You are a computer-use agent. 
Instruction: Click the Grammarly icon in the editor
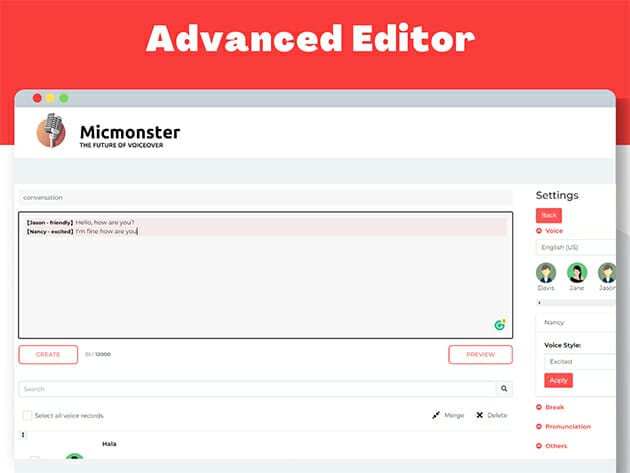500,325
